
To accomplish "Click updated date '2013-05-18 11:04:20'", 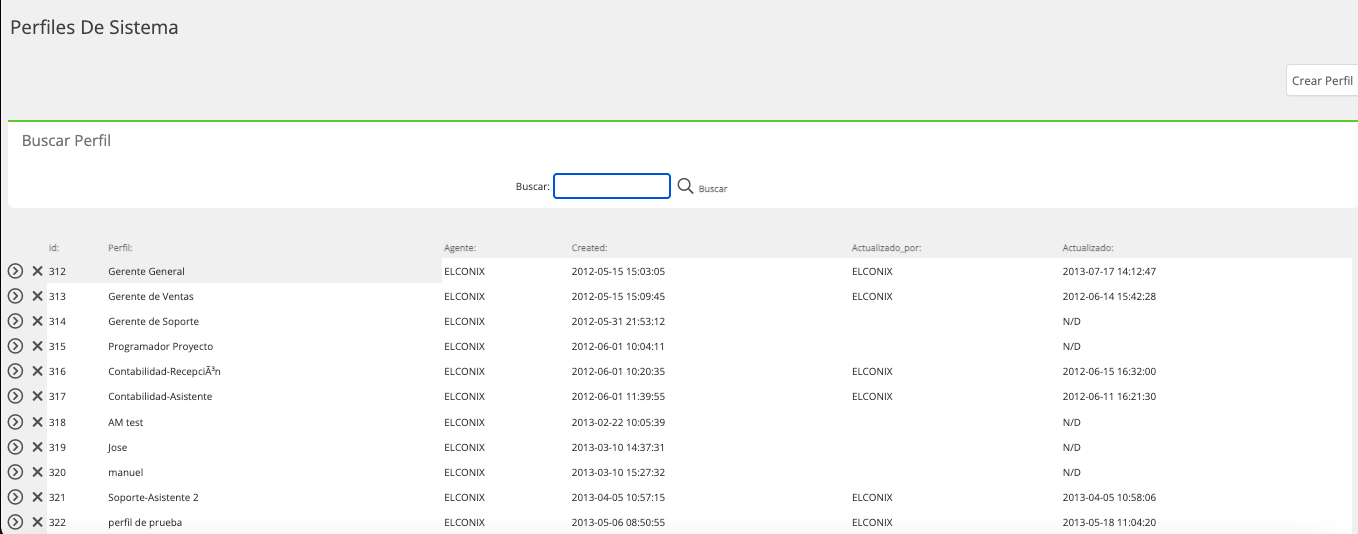I will click(x=1109, y=522).
